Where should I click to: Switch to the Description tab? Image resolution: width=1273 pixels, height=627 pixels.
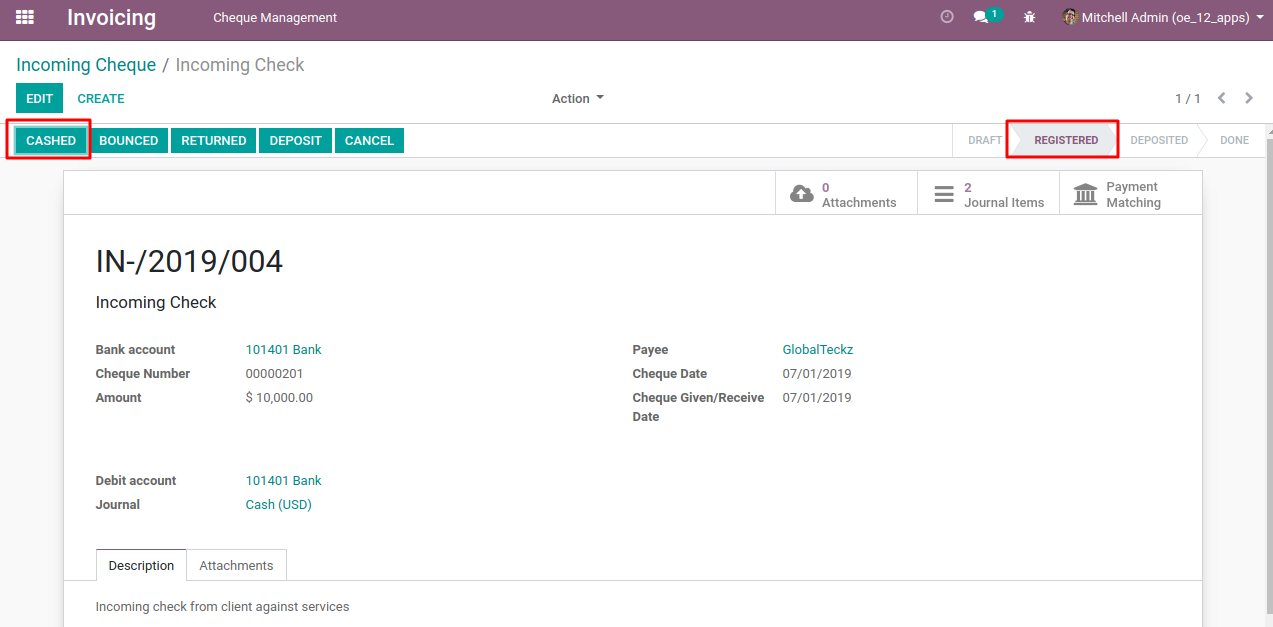141,565
